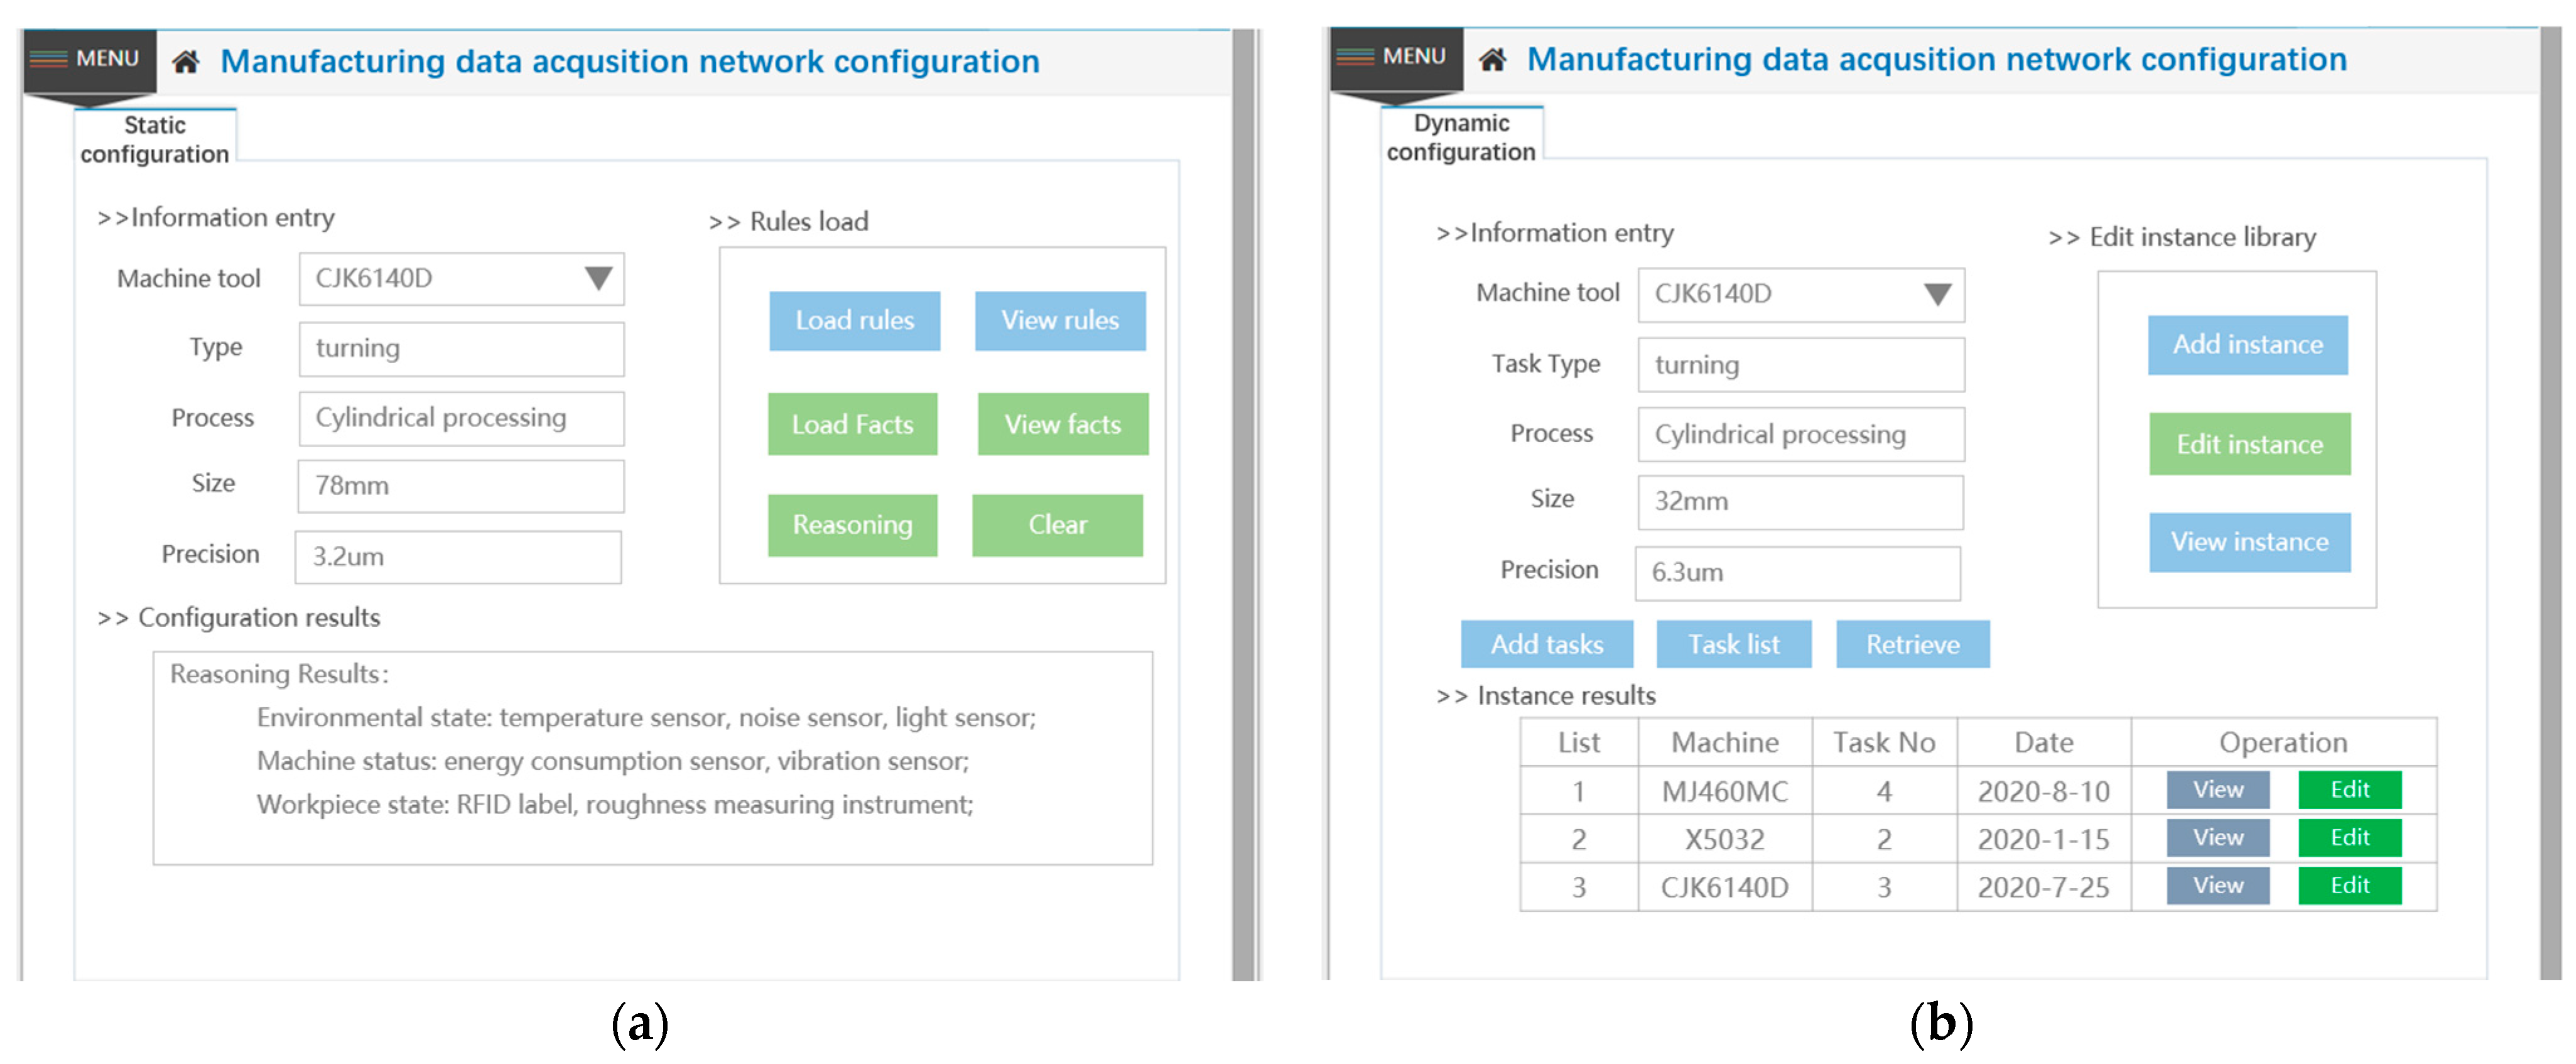Select the Static configuration tab
The height and width of the screenshot is (1064, 2576).
pyautogui.click(x=155, y=139)
